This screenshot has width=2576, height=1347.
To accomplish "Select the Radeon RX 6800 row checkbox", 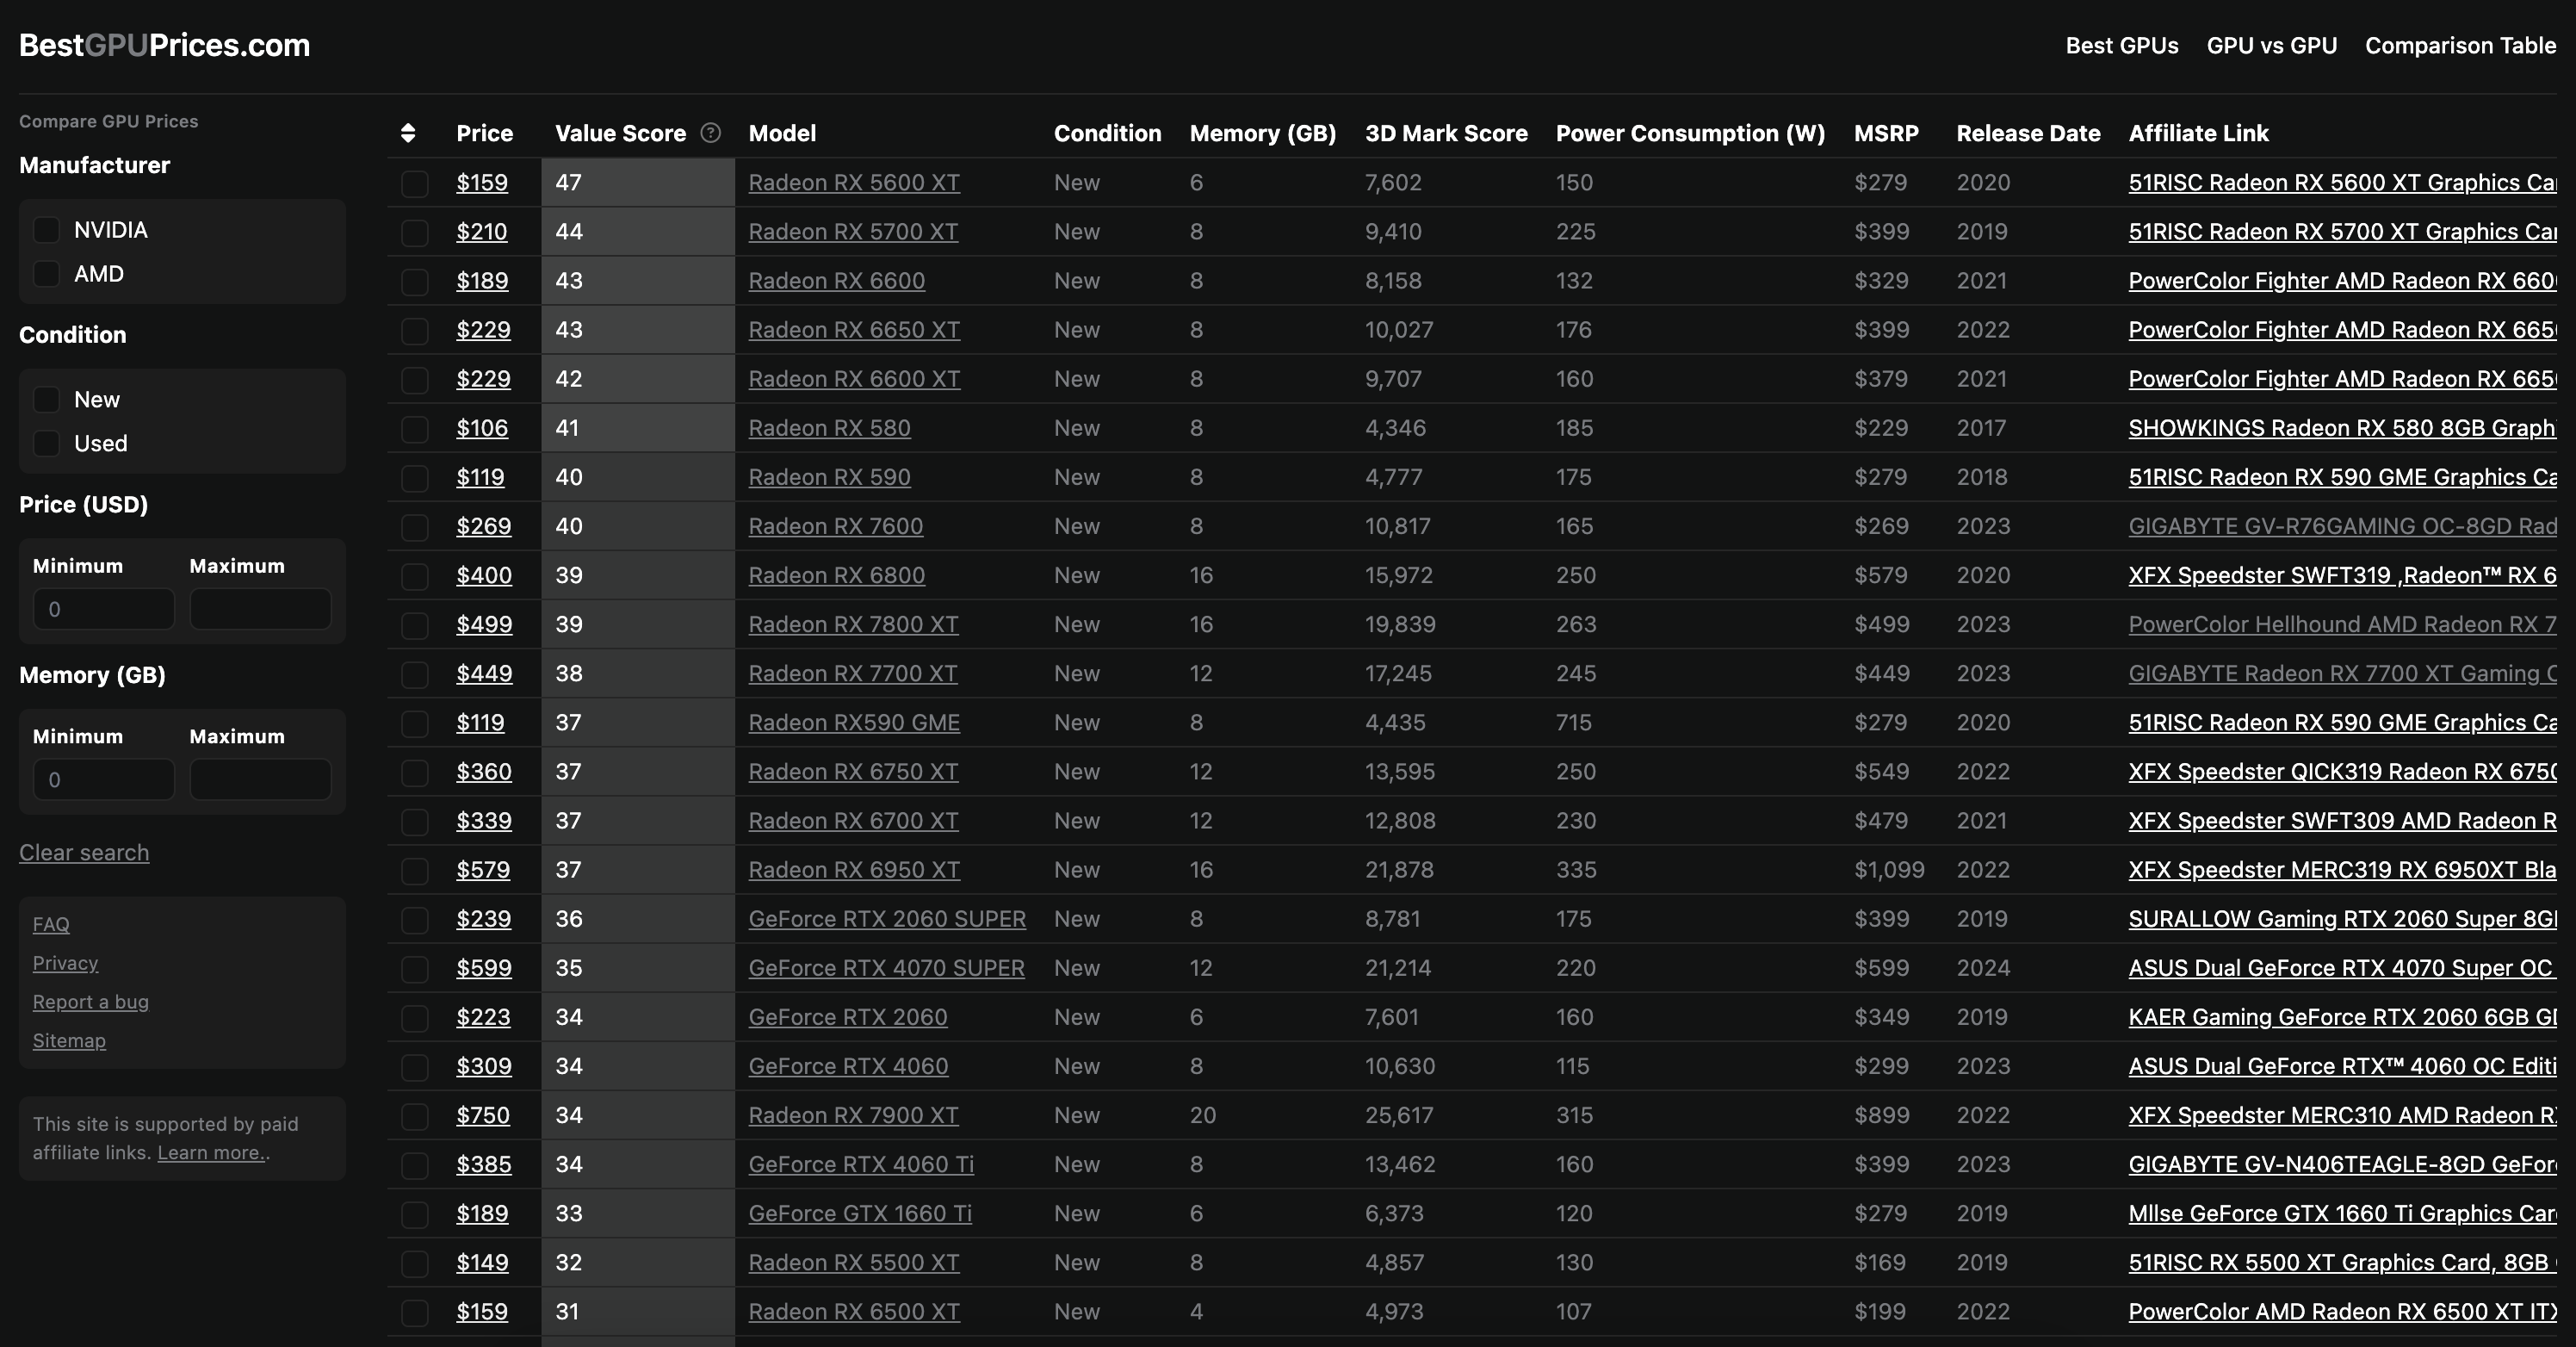I will pos(414,575).
